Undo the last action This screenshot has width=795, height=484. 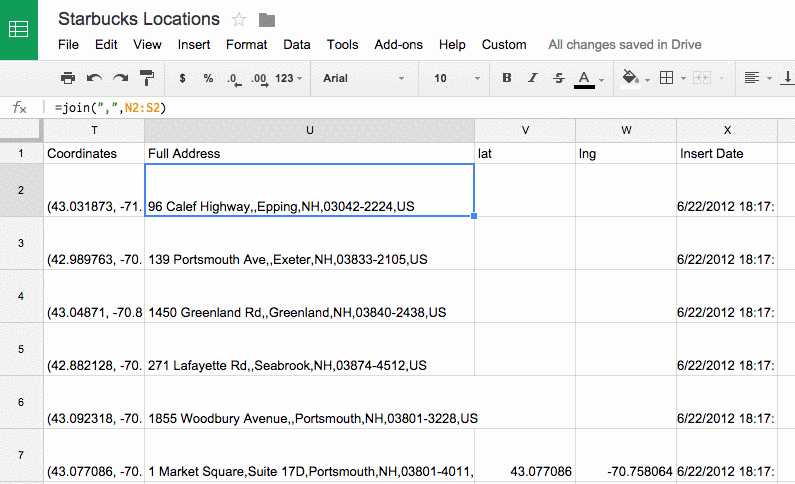94,78
